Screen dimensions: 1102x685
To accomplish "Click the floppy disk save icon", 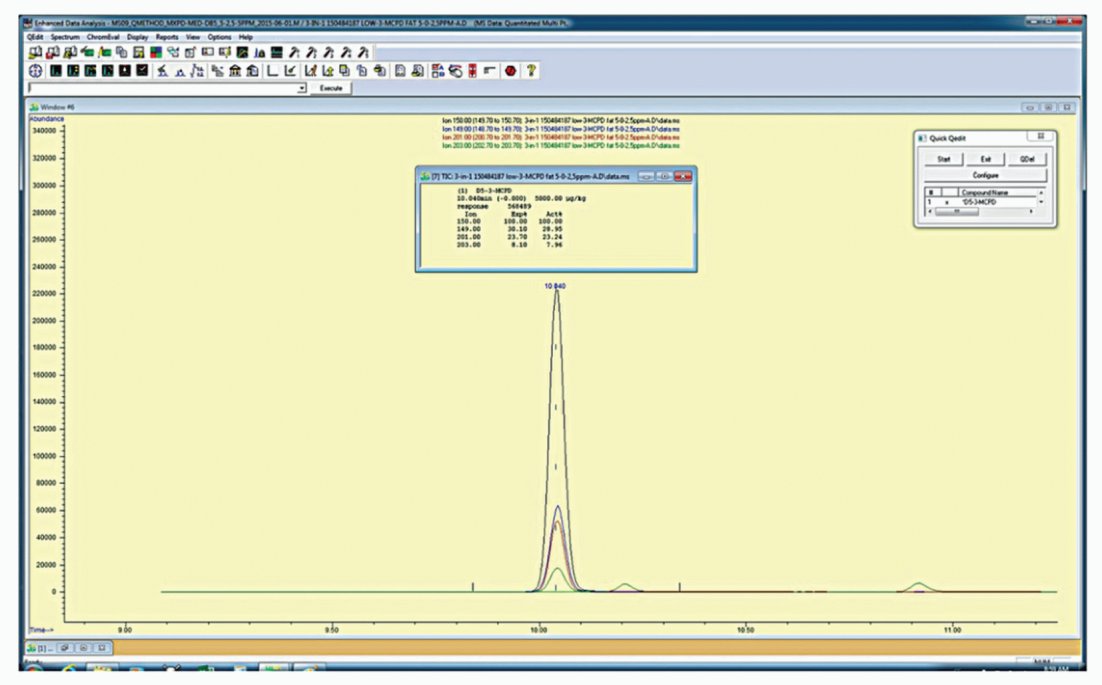I will click(x=138, y=52).
